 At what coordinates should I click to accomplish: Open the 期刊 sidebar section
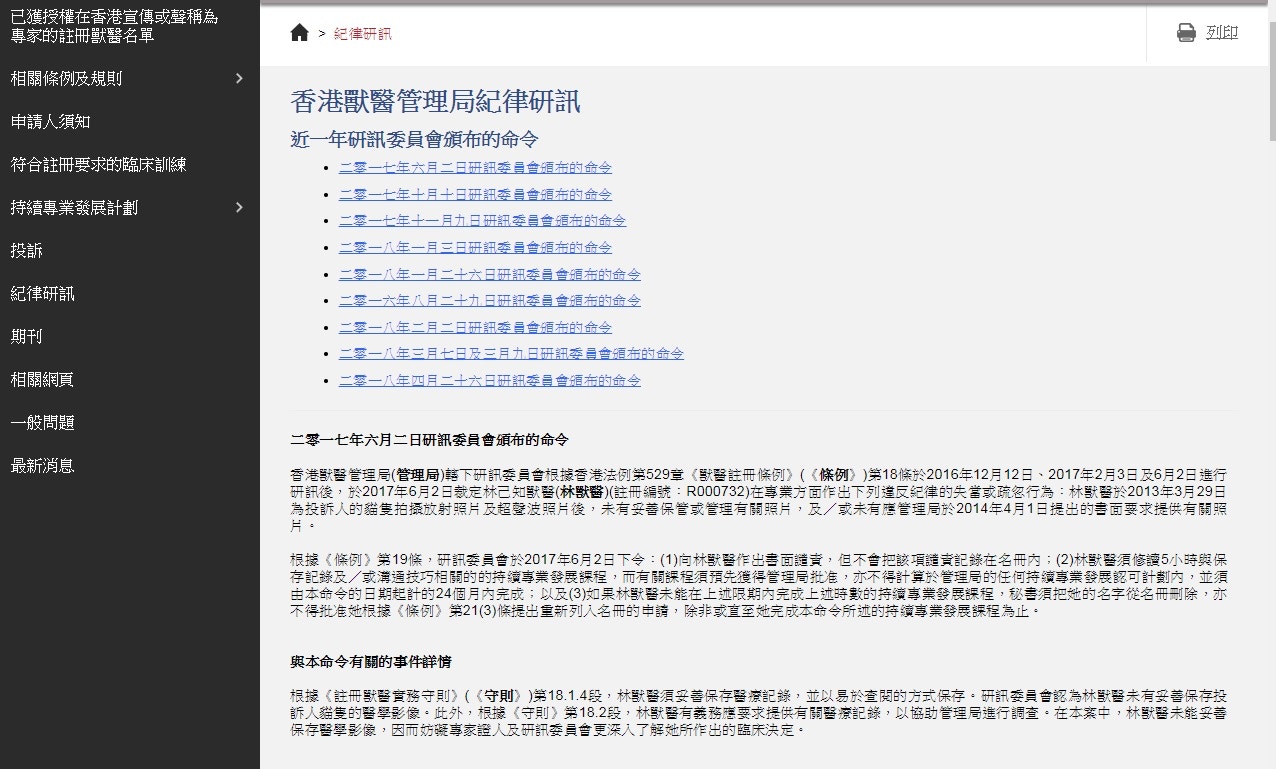tap(25, 337)
